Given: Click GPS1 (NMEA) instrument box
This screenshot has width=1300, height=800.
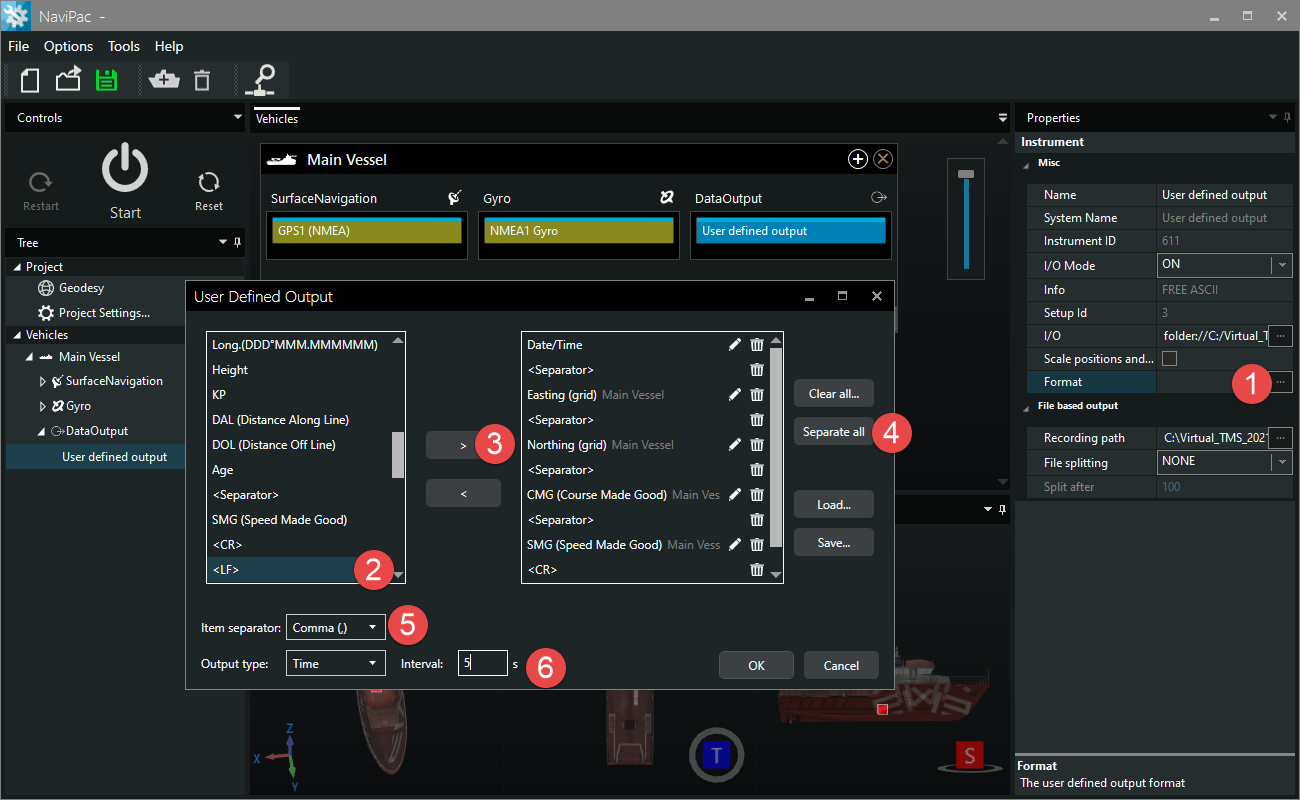Looking at the screenshot, I should click(367, 231).
